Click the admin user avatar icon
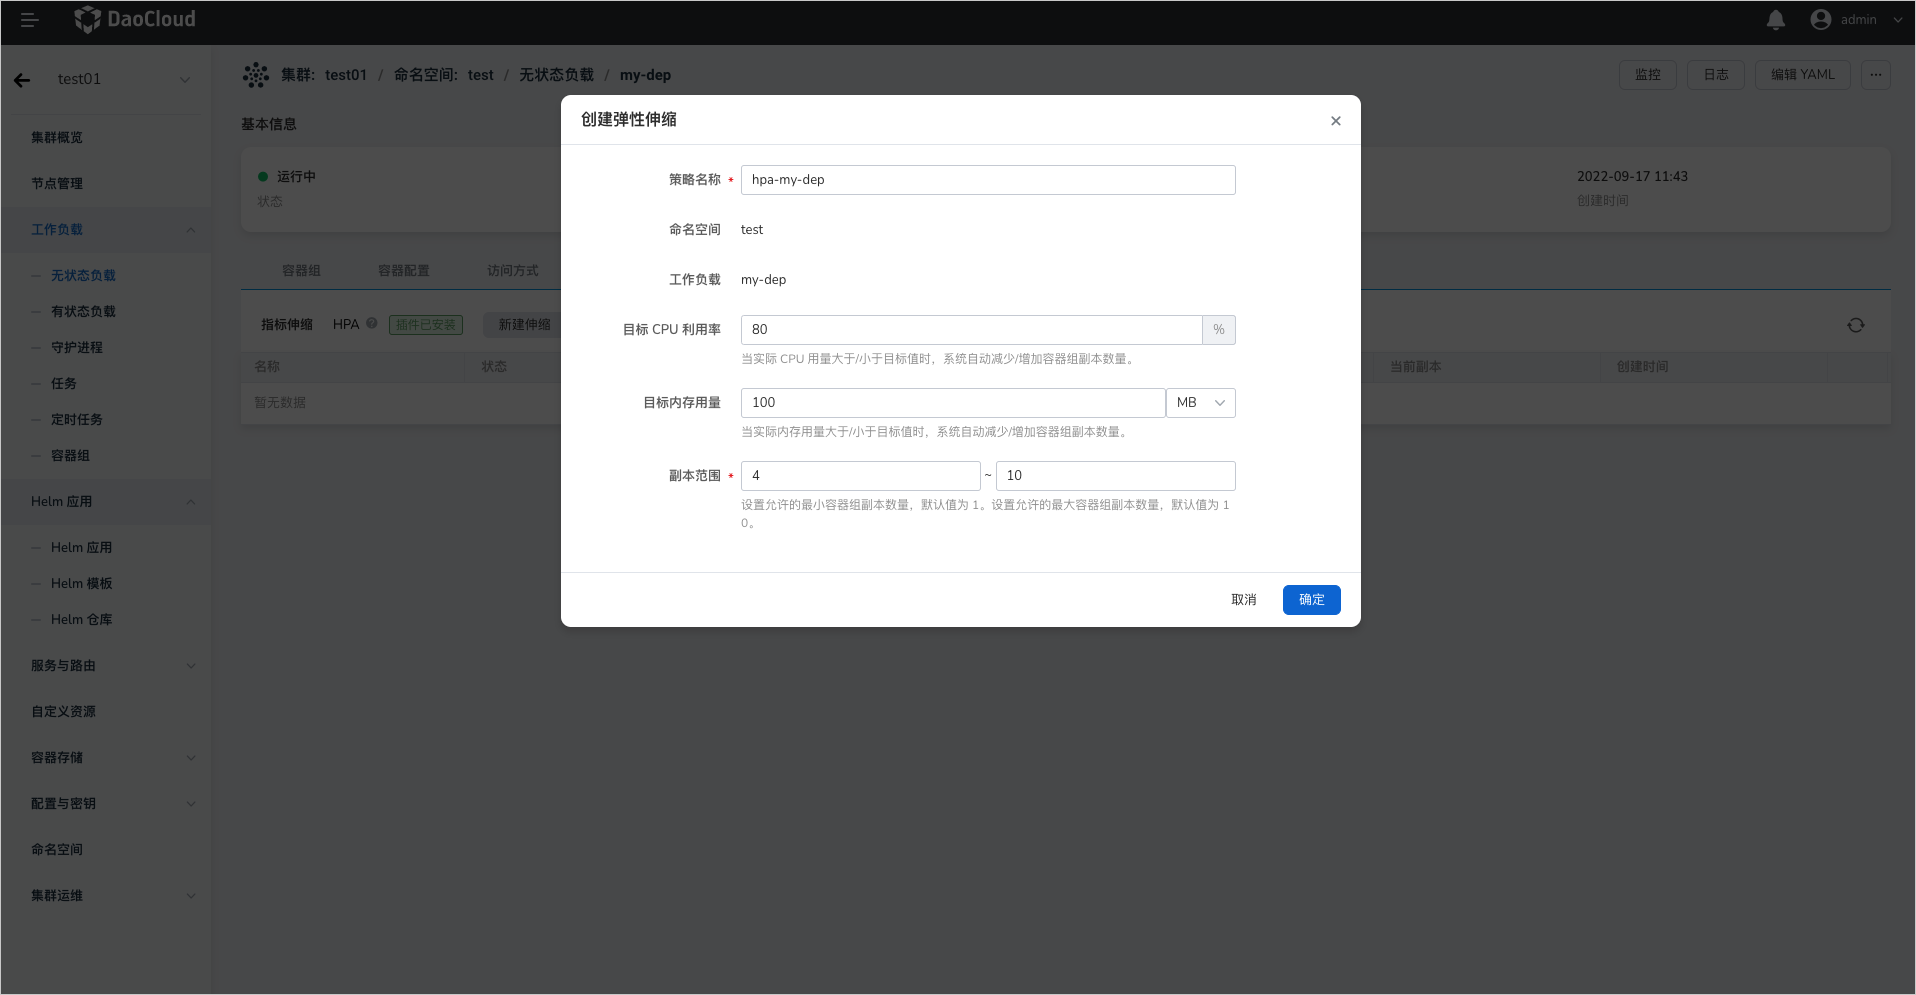The width and height of the screenshot is (1916, 995). click(x=1821, y=20)
